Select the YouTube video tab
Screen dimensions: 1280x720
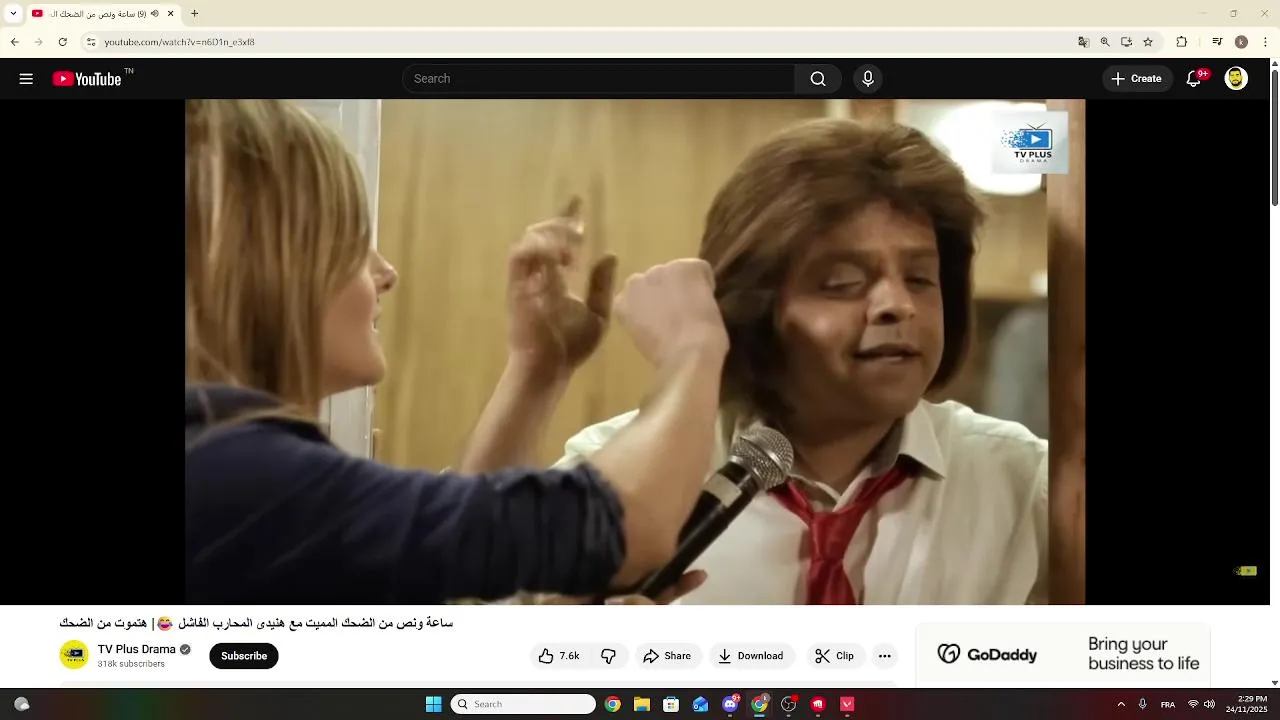coord(103,14)
